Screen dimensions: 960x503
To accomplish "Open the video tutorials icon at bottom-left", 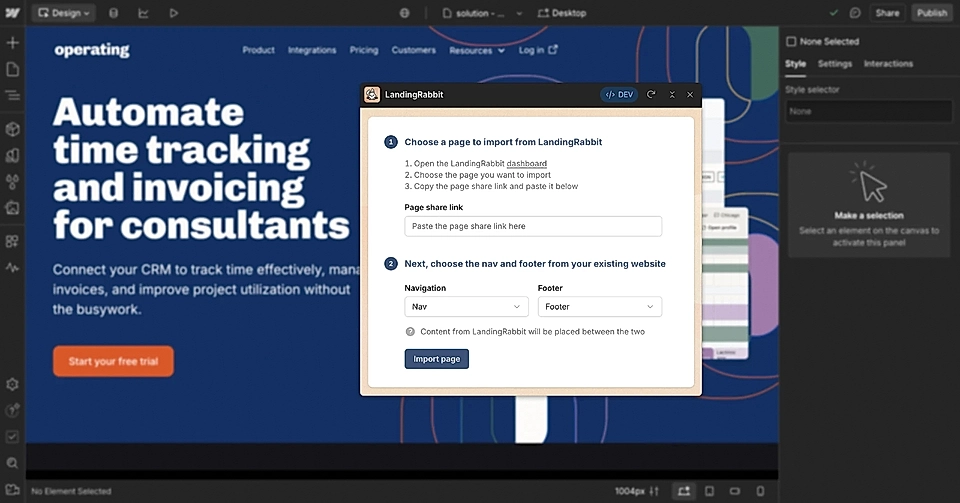I will coord(12,490).
